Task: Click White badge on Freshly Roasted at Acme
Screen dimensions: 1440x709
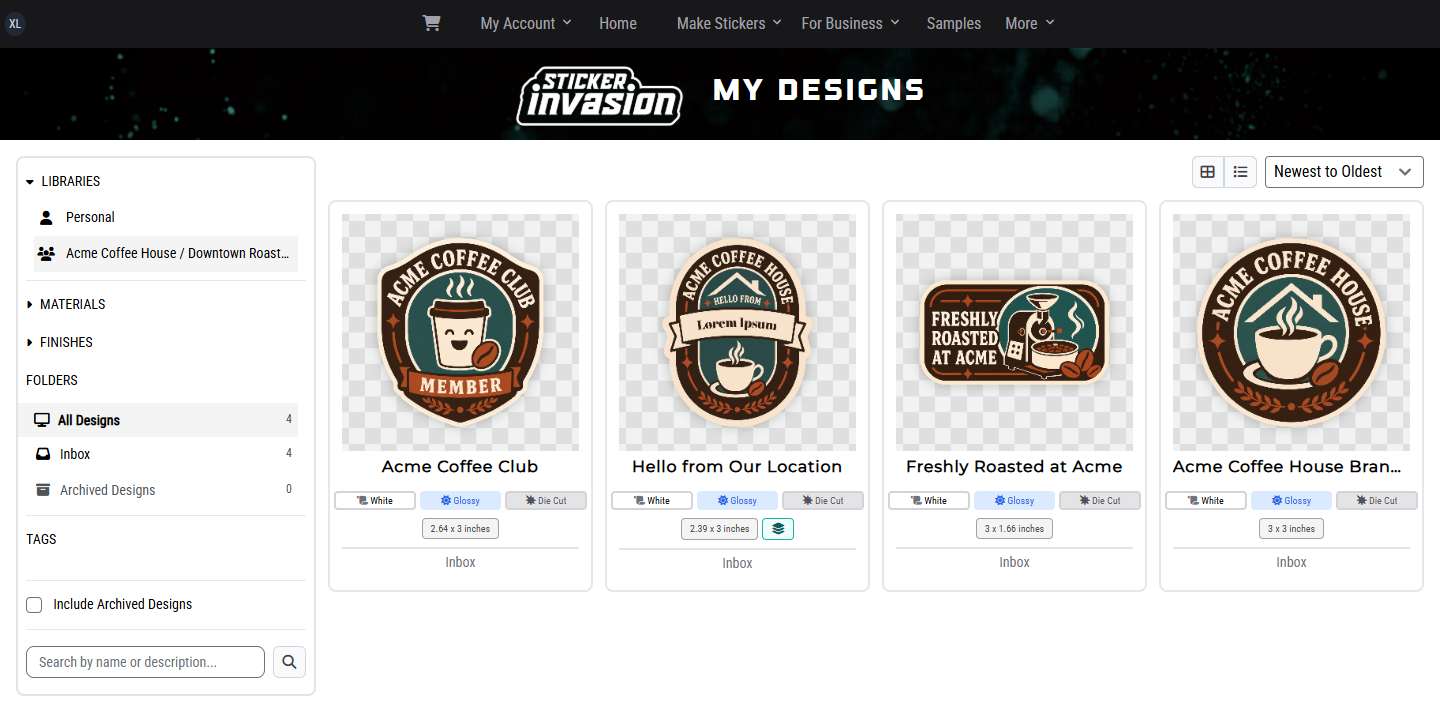Action: [929, 501]
